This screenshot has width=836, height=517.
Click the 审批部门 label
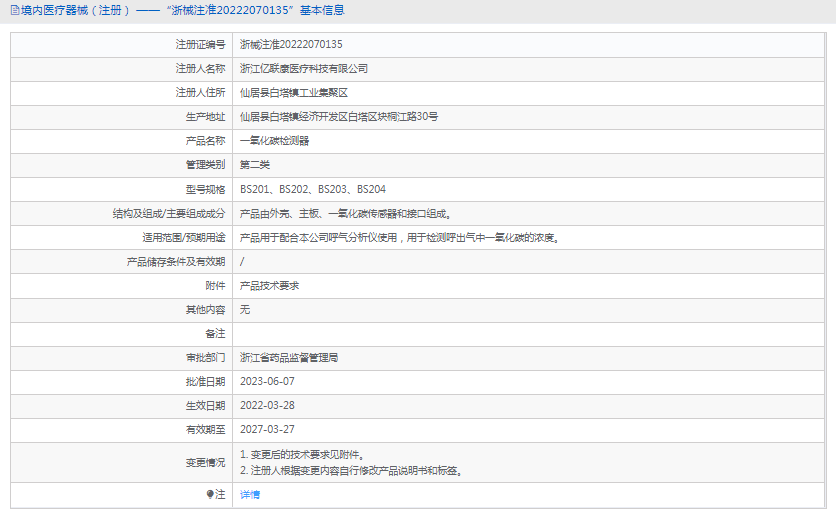tap(205, 358)
